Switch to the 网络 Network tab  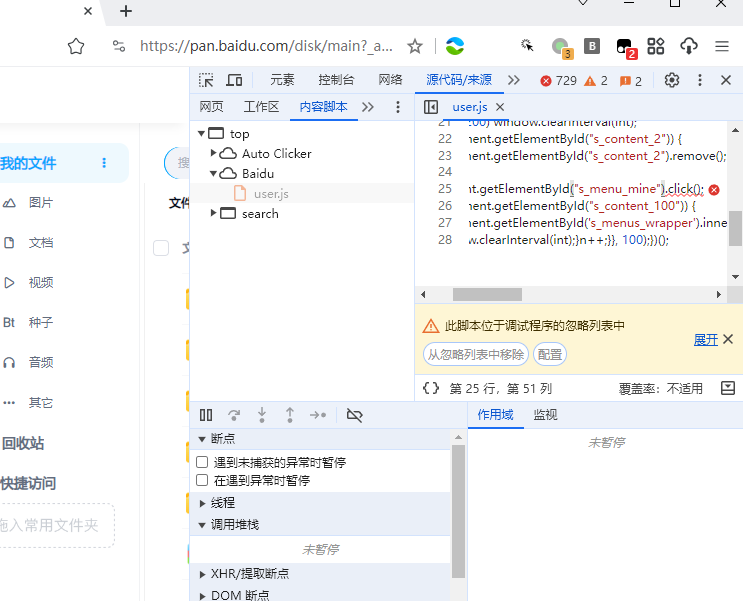coord(390,80)
